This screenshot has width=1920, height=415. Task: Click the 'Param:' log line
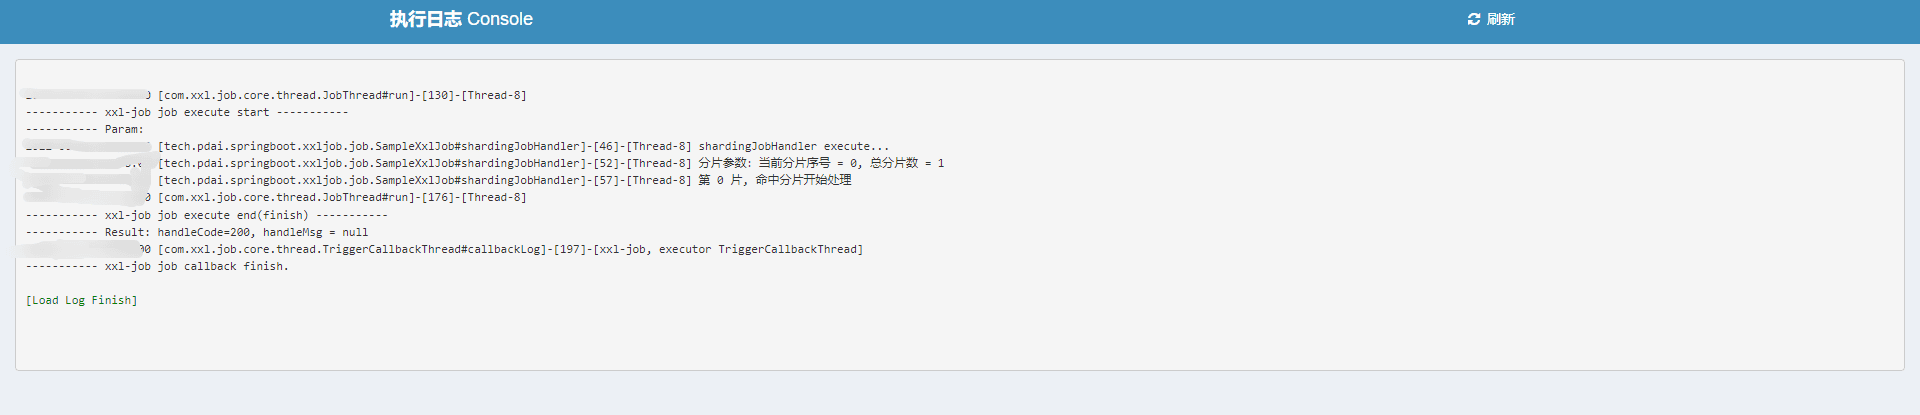click(x=124, y=130)
